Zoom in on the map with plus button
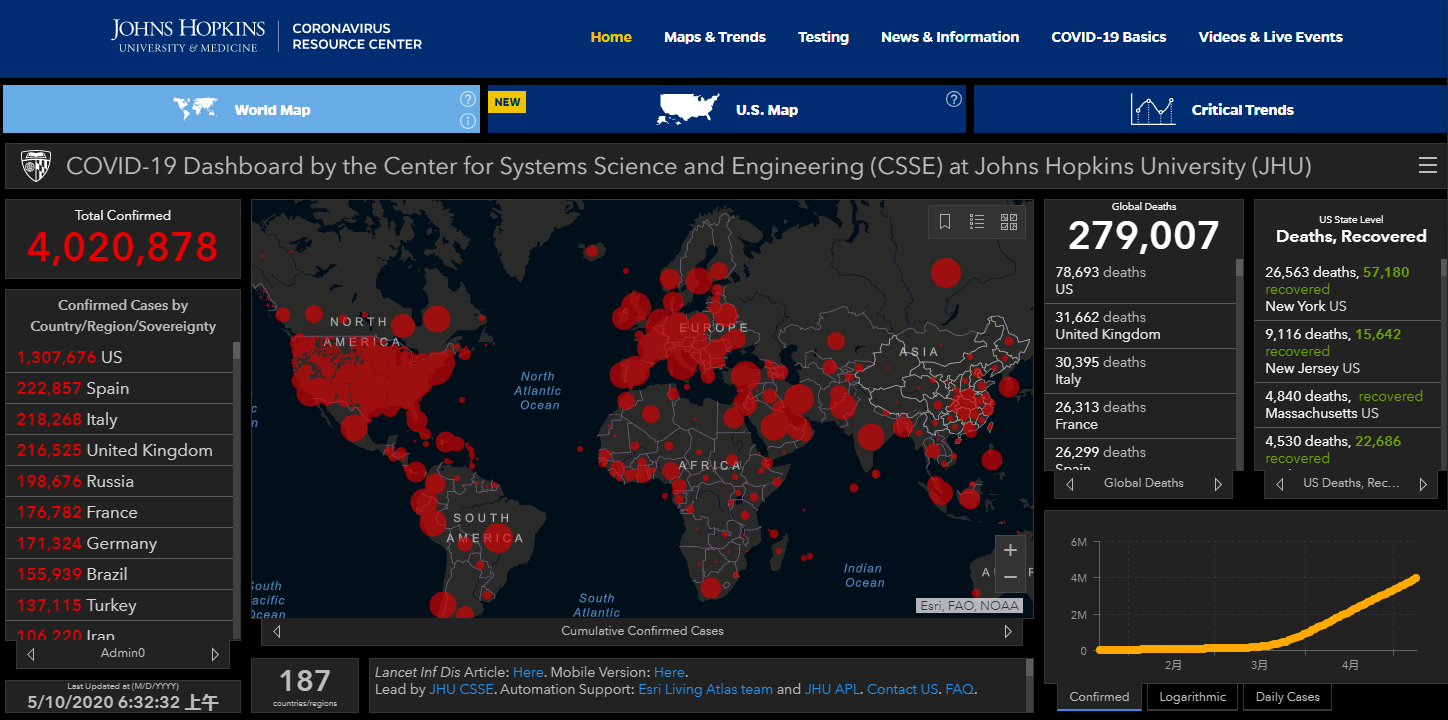Image resolution: width=1448 pixels, height=720 pixels. 1010,550
